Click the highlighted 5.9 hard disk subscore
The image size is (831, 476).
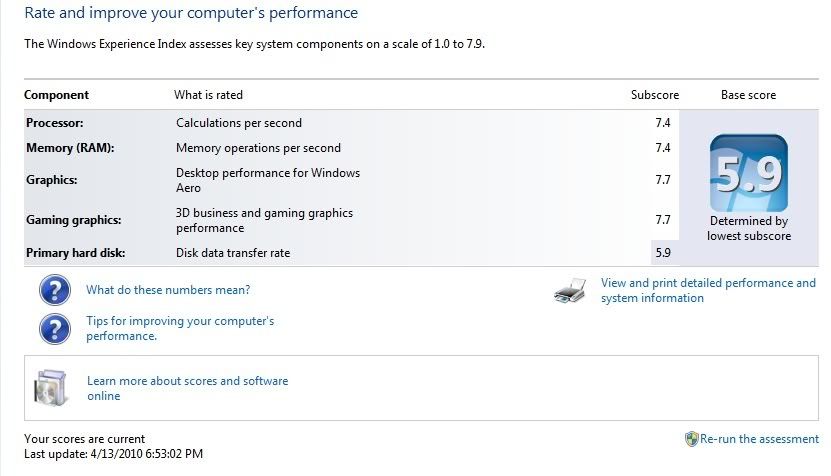coord(663,253)
